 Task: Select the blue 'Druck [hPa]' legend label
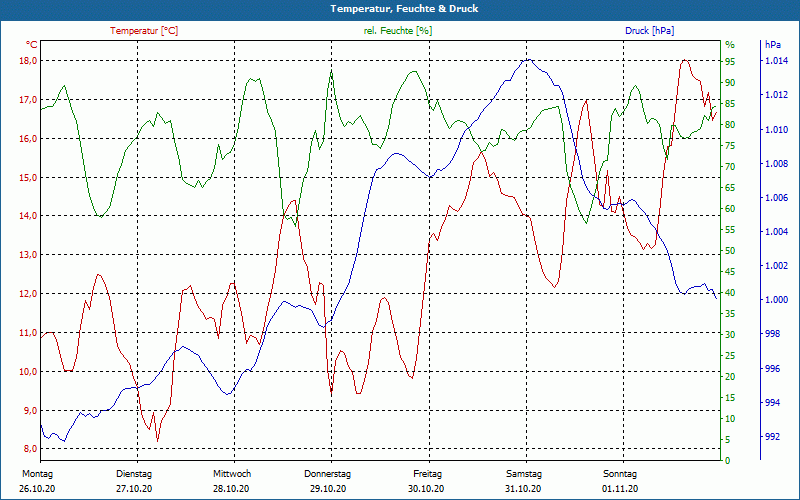click(649, 31)
